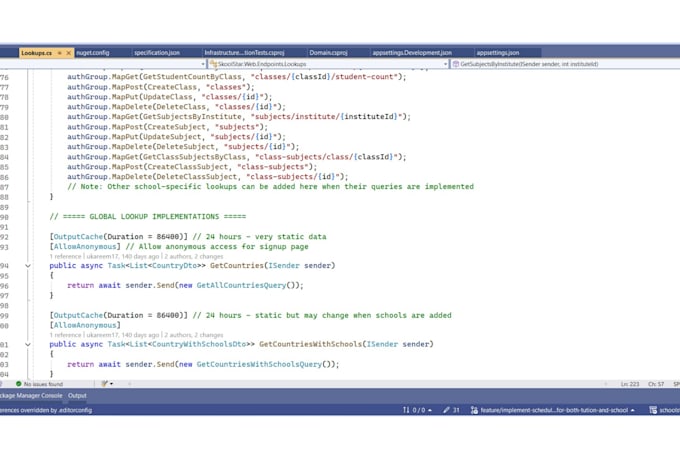Click '2 authors, 2 changes' above GetCountriesWithSchools

click(194, 335)
